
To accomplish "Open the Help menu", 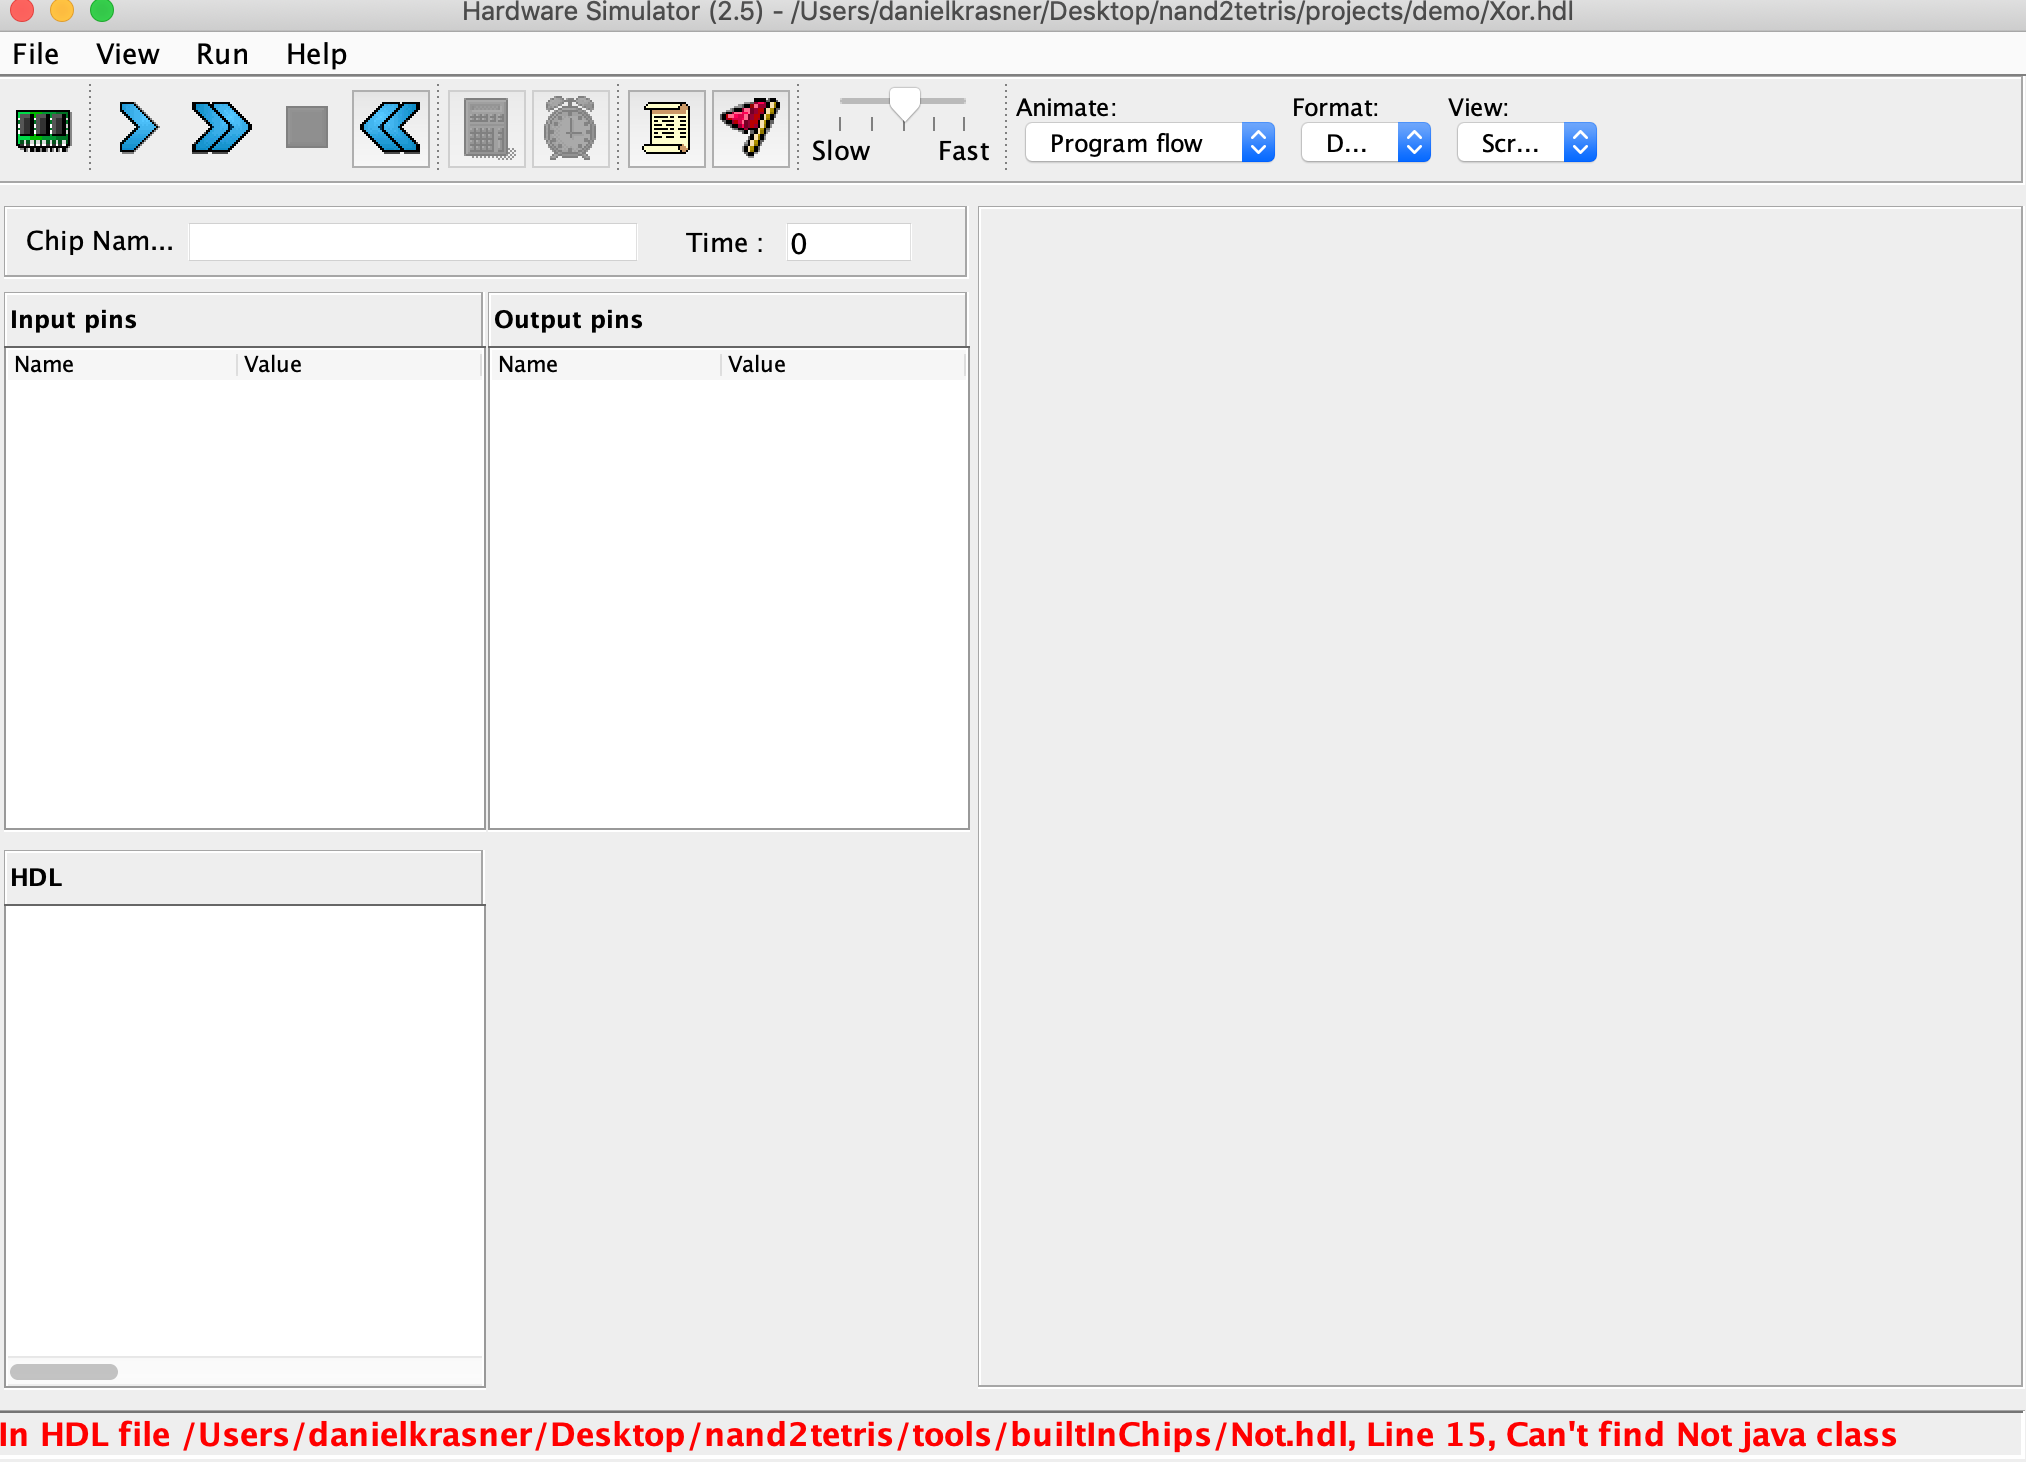I will (x=316, y=54).
